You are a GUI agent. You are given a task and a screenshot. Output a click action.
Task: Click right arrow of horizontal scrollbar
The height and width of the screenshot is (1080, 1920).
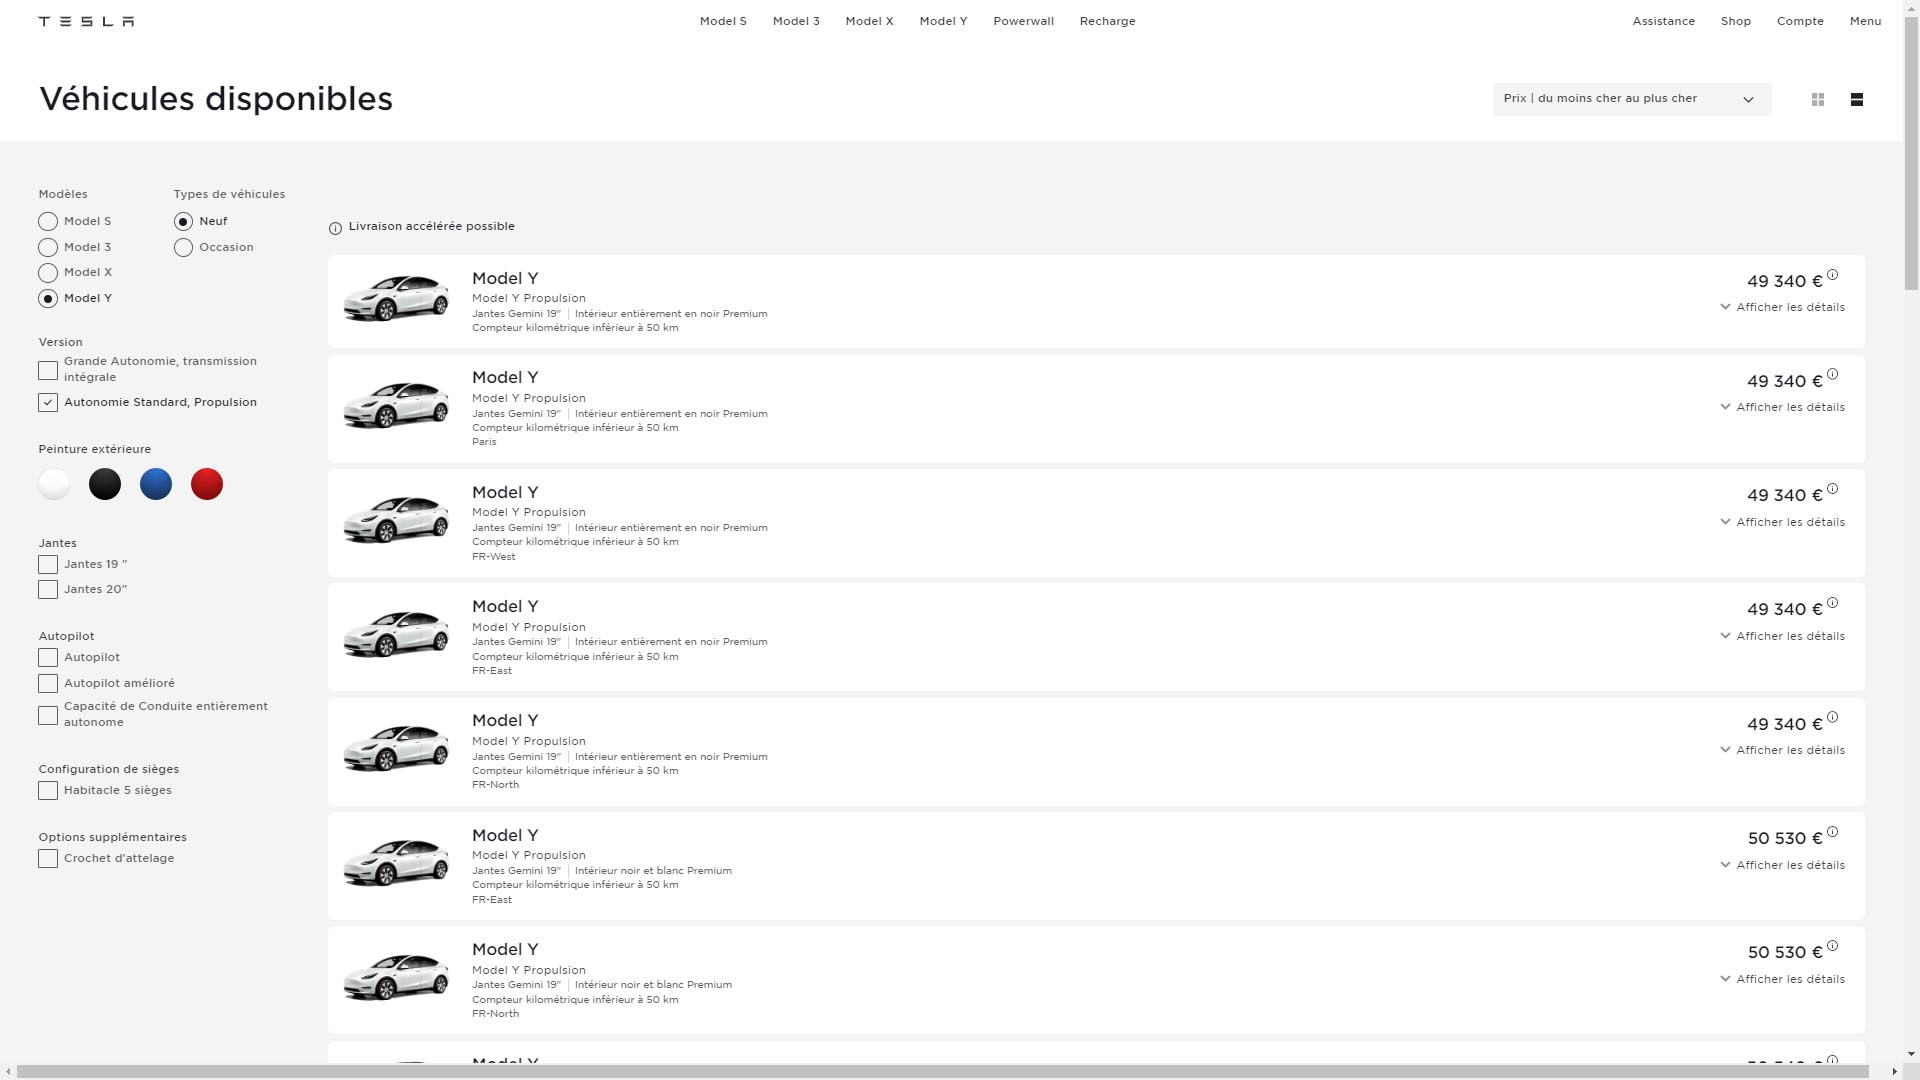point(1895,1072)
